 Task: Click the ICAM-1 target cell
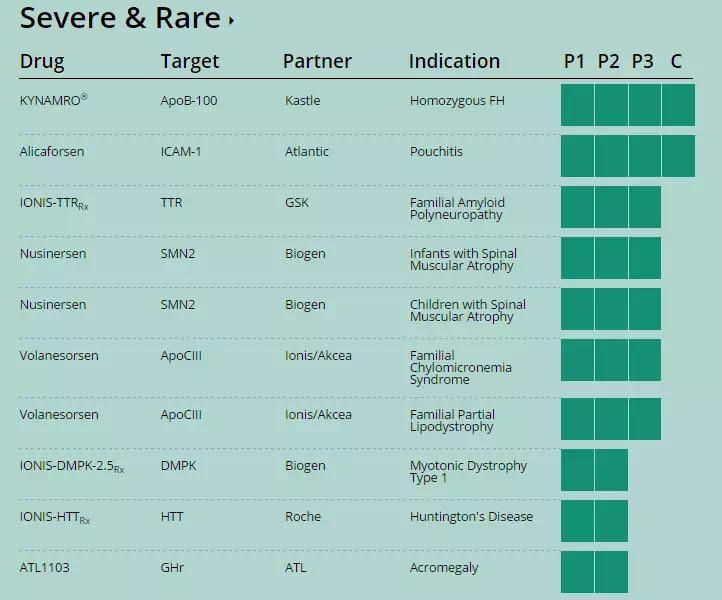click(181, 151)
